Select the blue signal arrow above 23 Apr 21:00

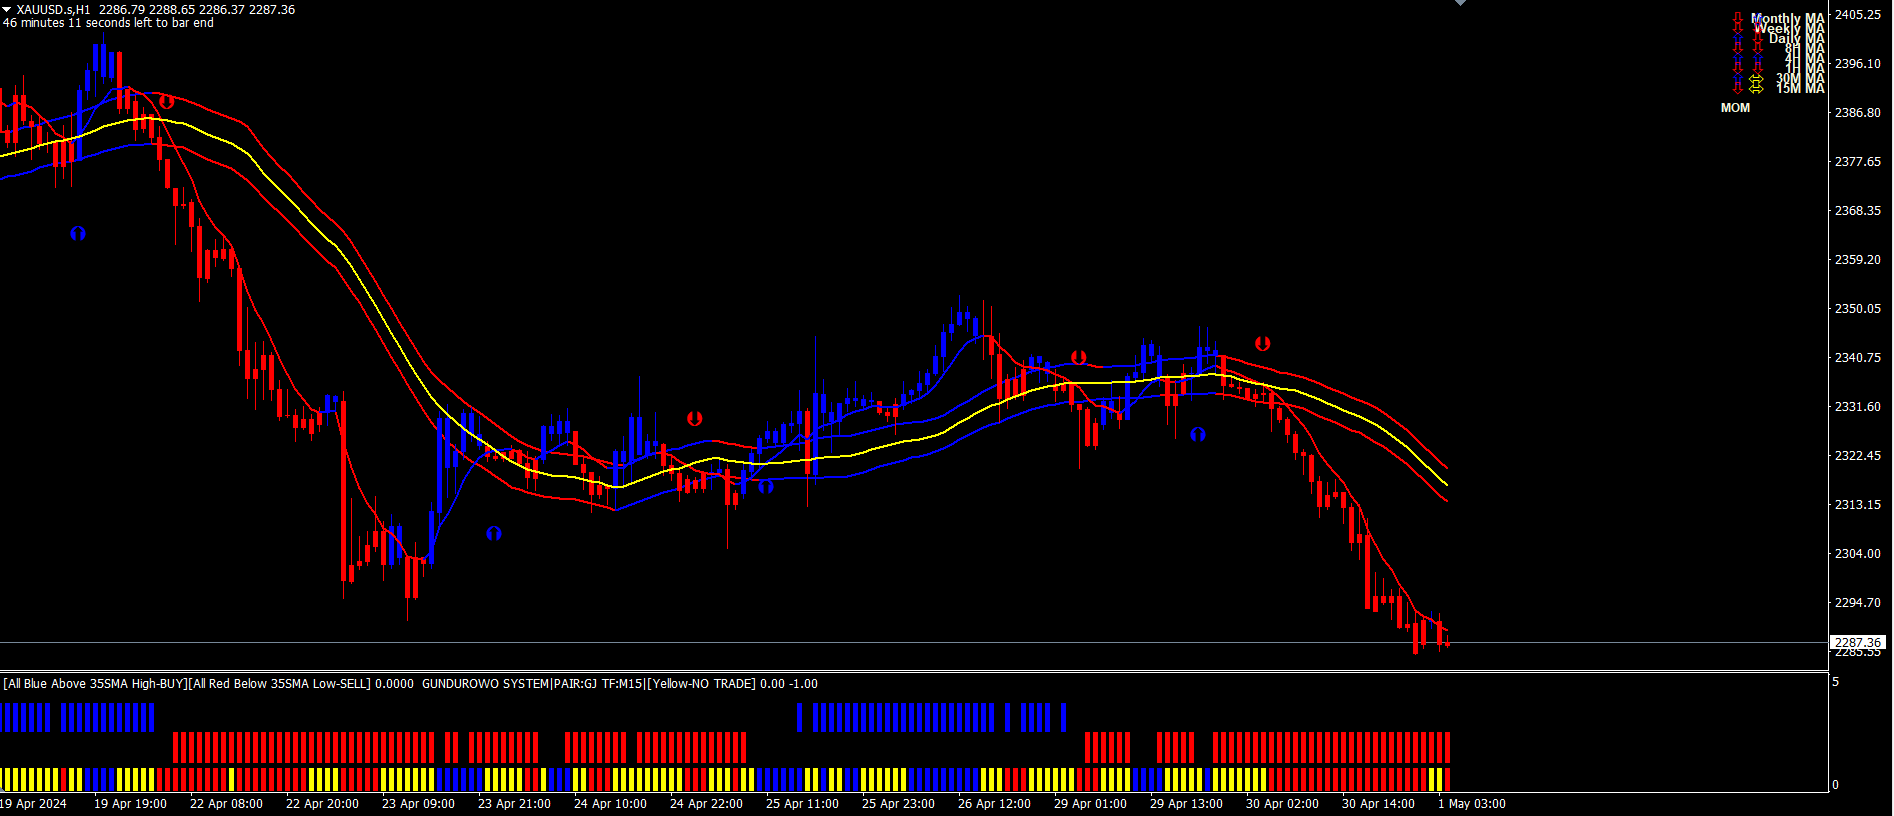tap(494, 533)
